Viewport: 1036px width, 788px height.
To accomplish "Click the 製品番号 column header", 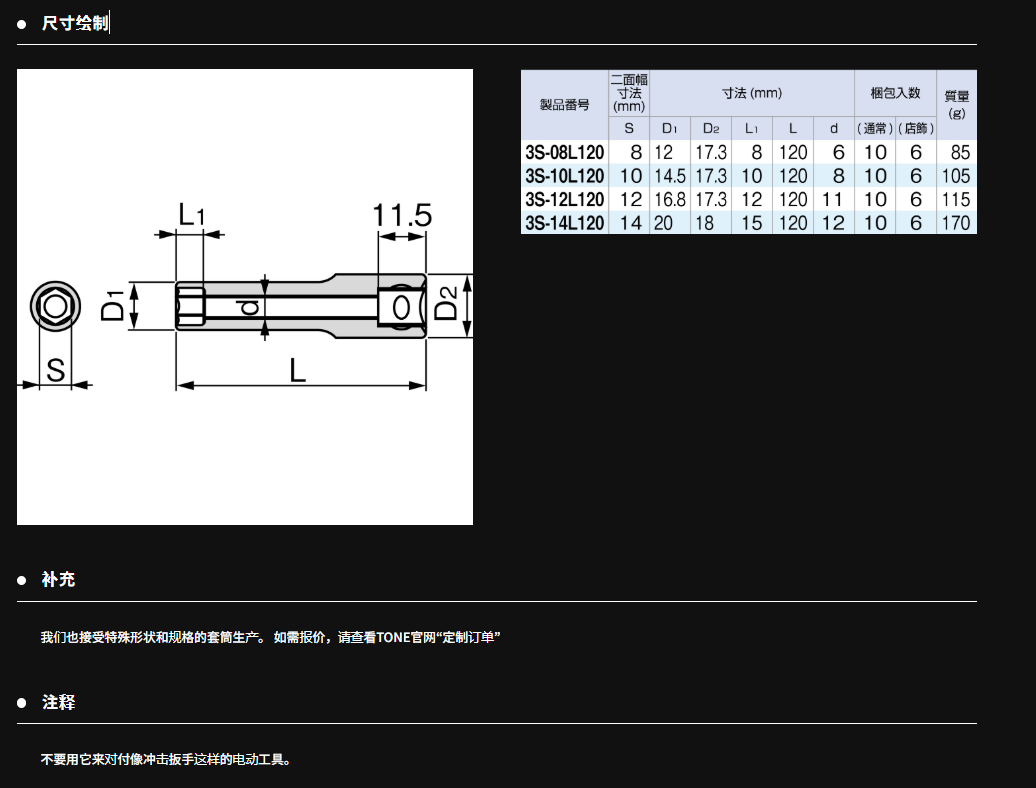I will coord(565,104).
